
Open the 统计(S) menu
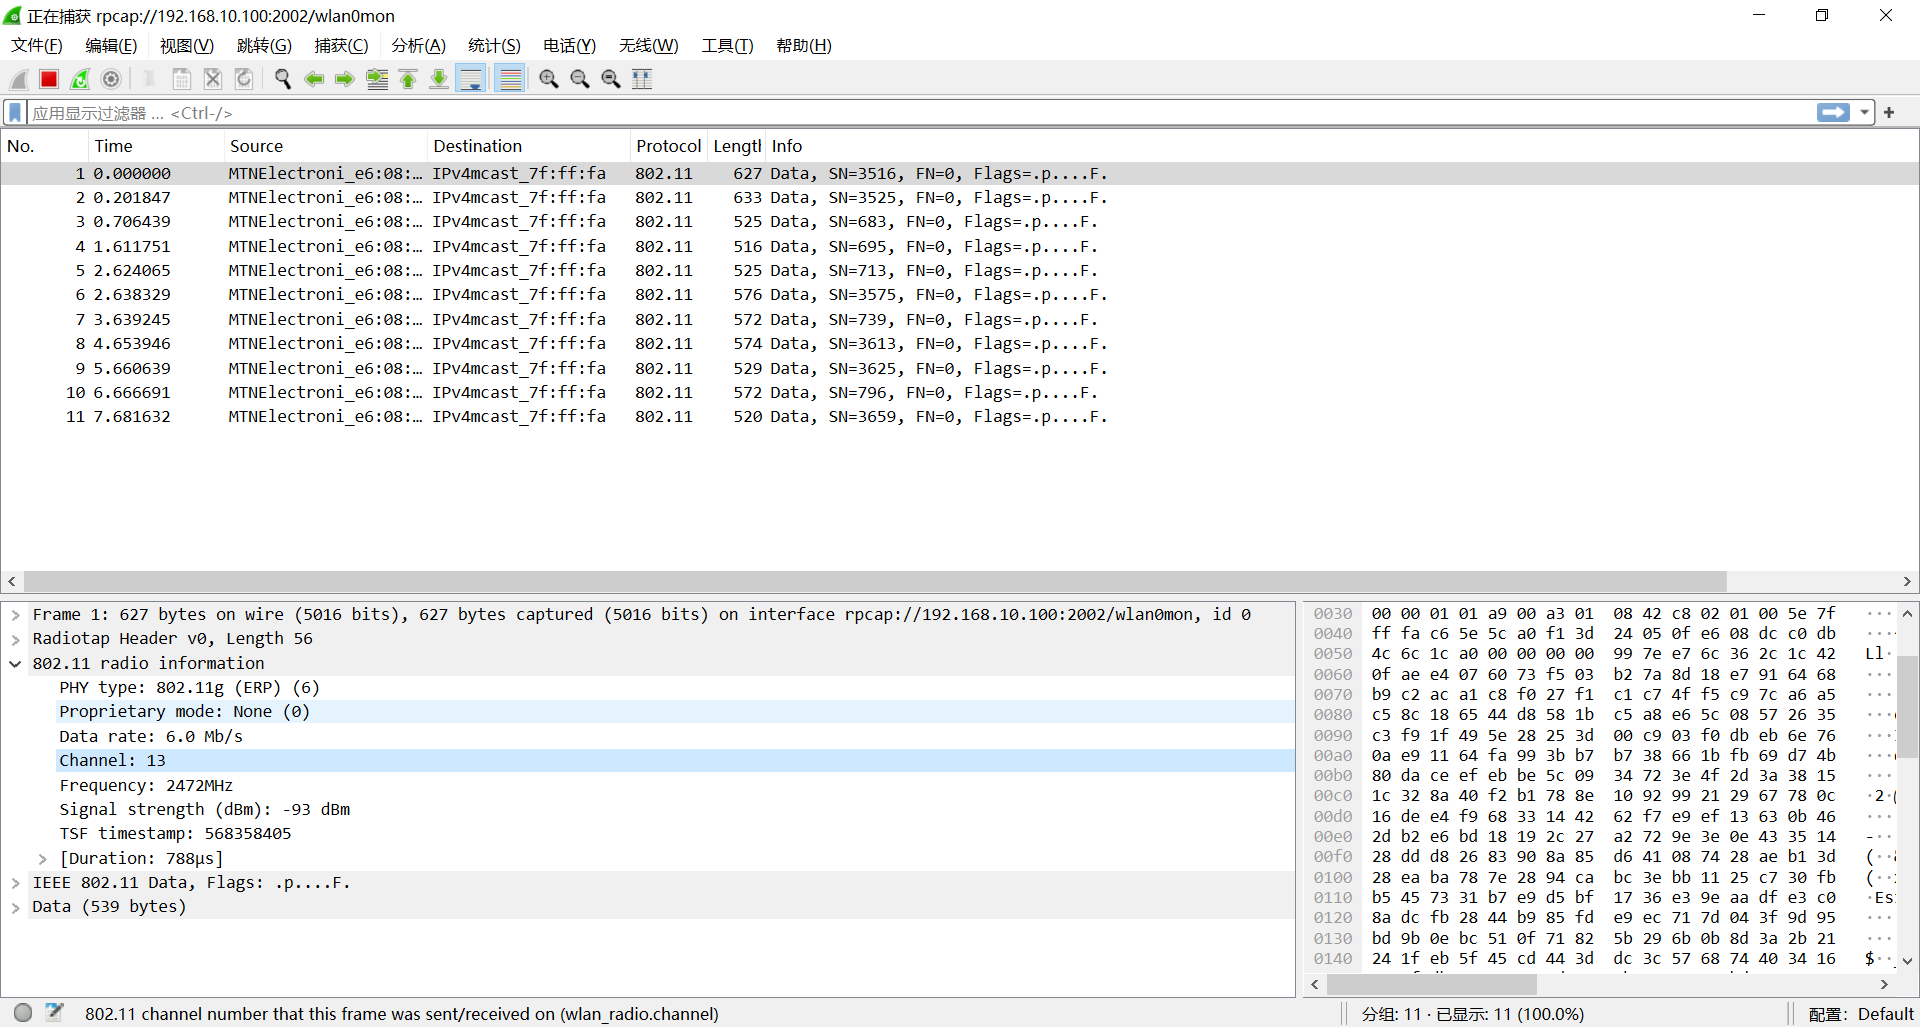(494, 46)
